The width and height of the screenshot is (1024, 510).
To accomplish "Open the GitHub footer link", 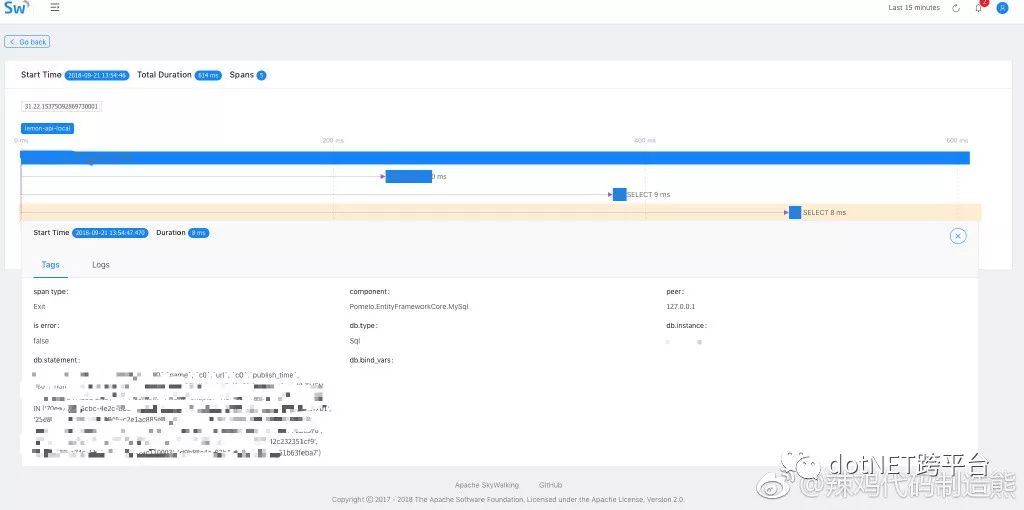I will coord(550,485).
